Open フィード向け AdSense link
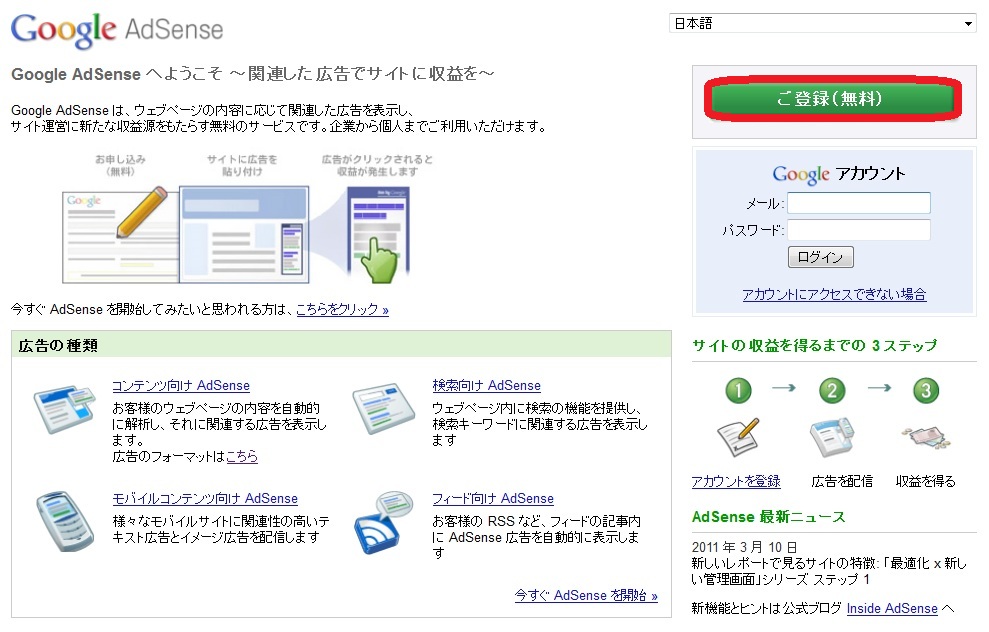 tap(493, 498)
